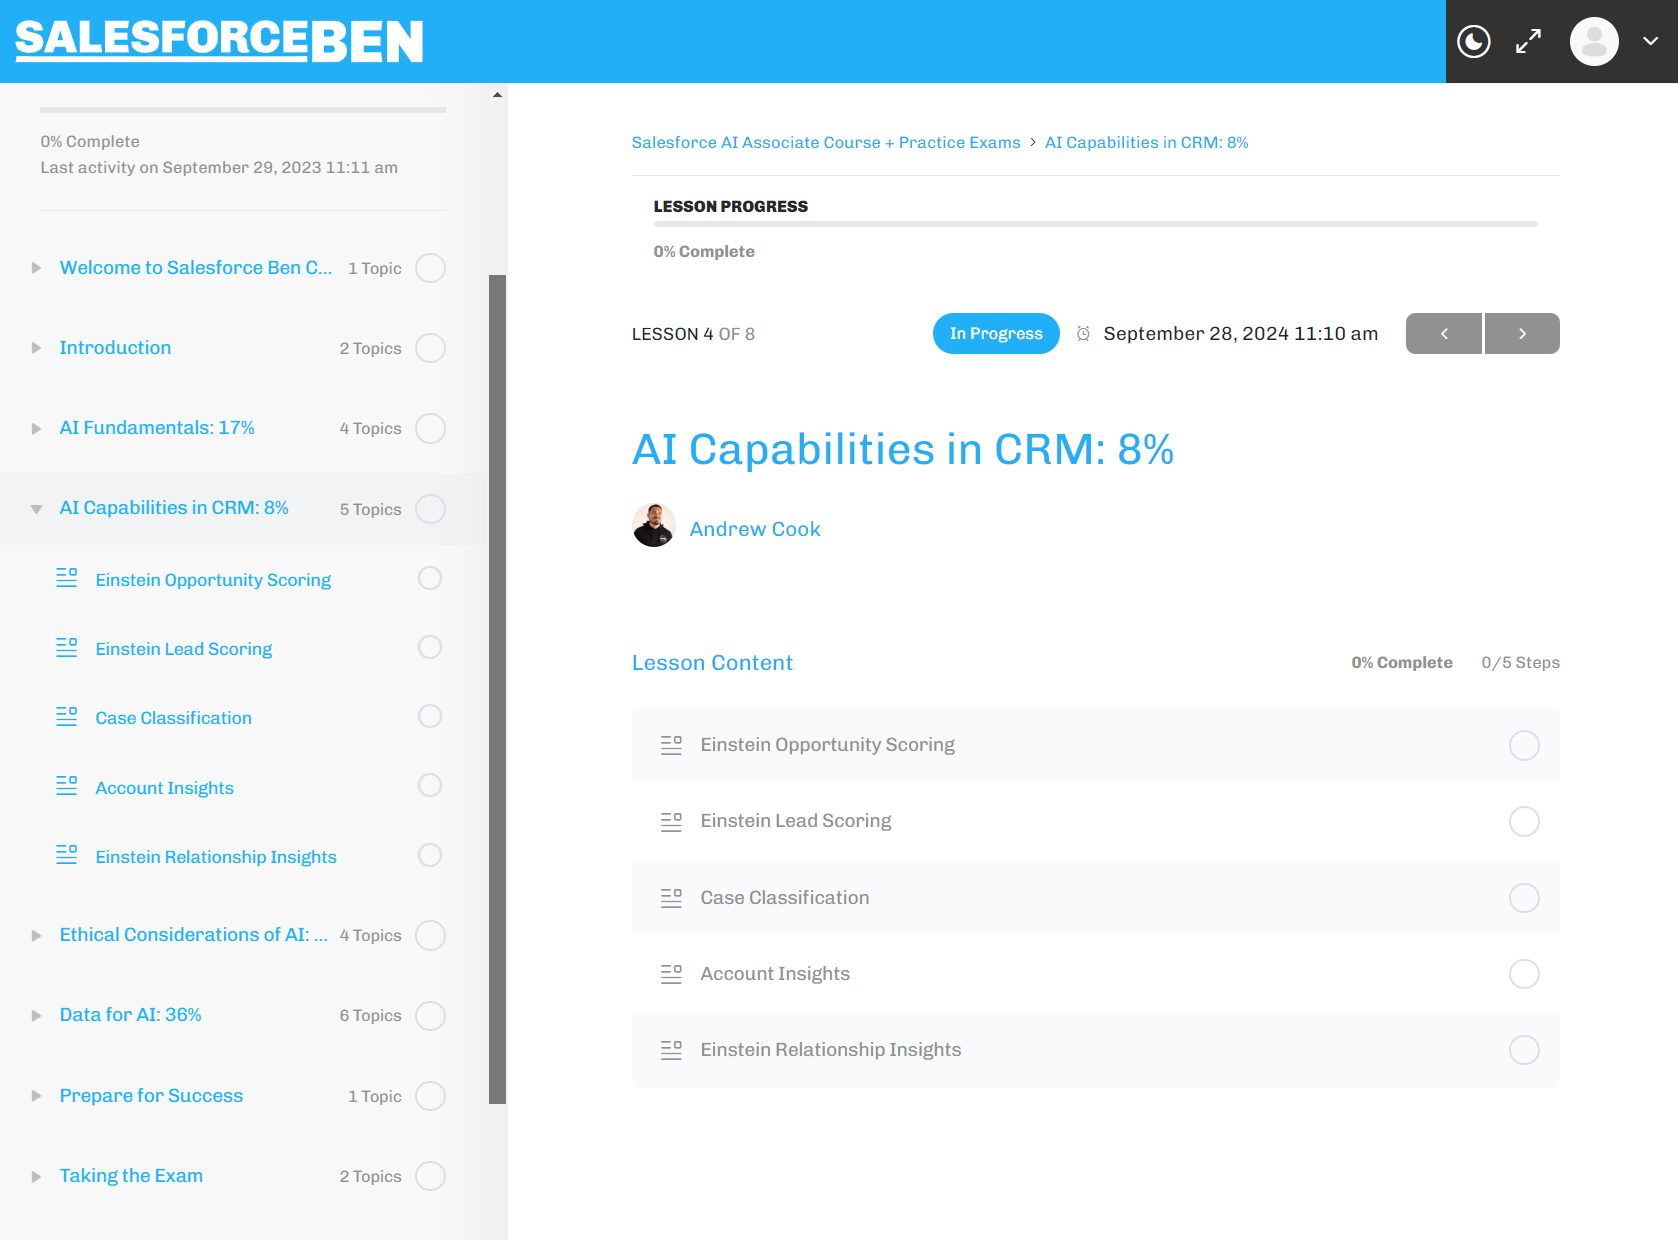Click sidebar Einstein Opportunity Scoring topic icon
1678x1240 pixels.
point(67,578)
